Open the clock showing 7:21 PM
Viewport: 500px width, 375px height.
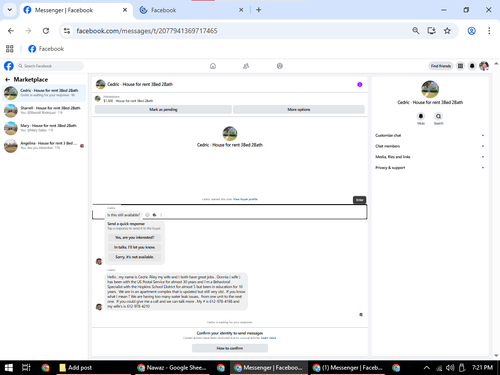[x=482, y=368]
